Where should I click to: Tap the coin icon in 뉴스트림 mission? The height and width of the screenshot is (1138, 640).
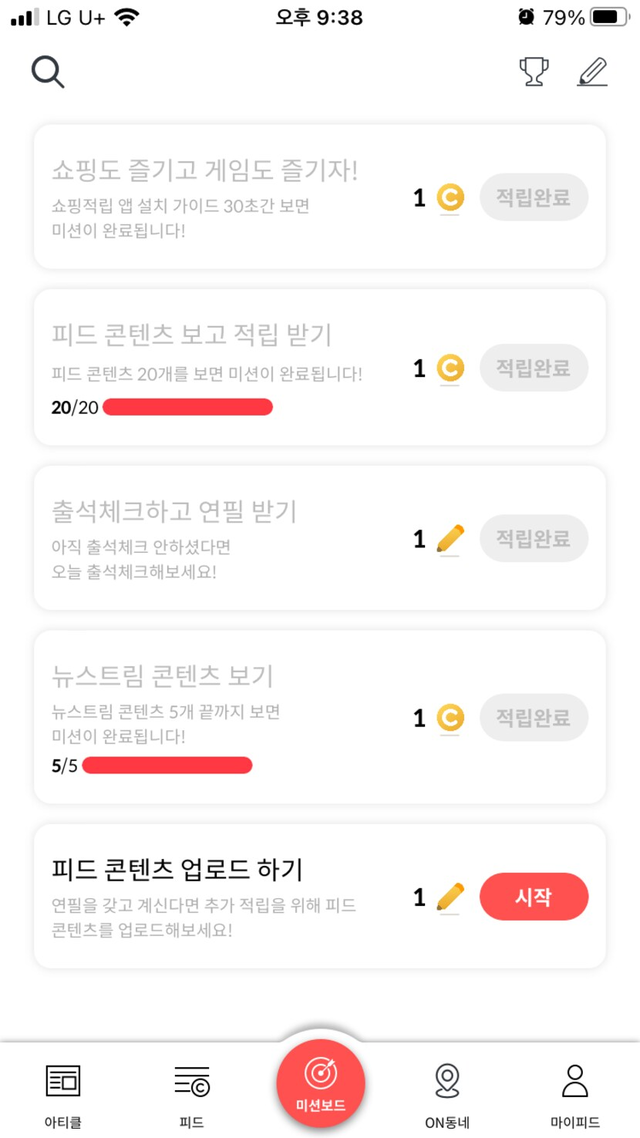(451, 717)
